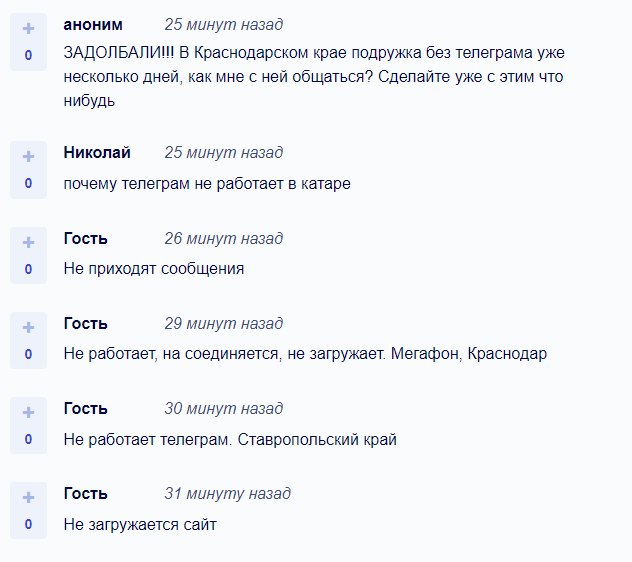Click the аноним username
Screen dimensions: 632x562
click(x=93, y=25)
